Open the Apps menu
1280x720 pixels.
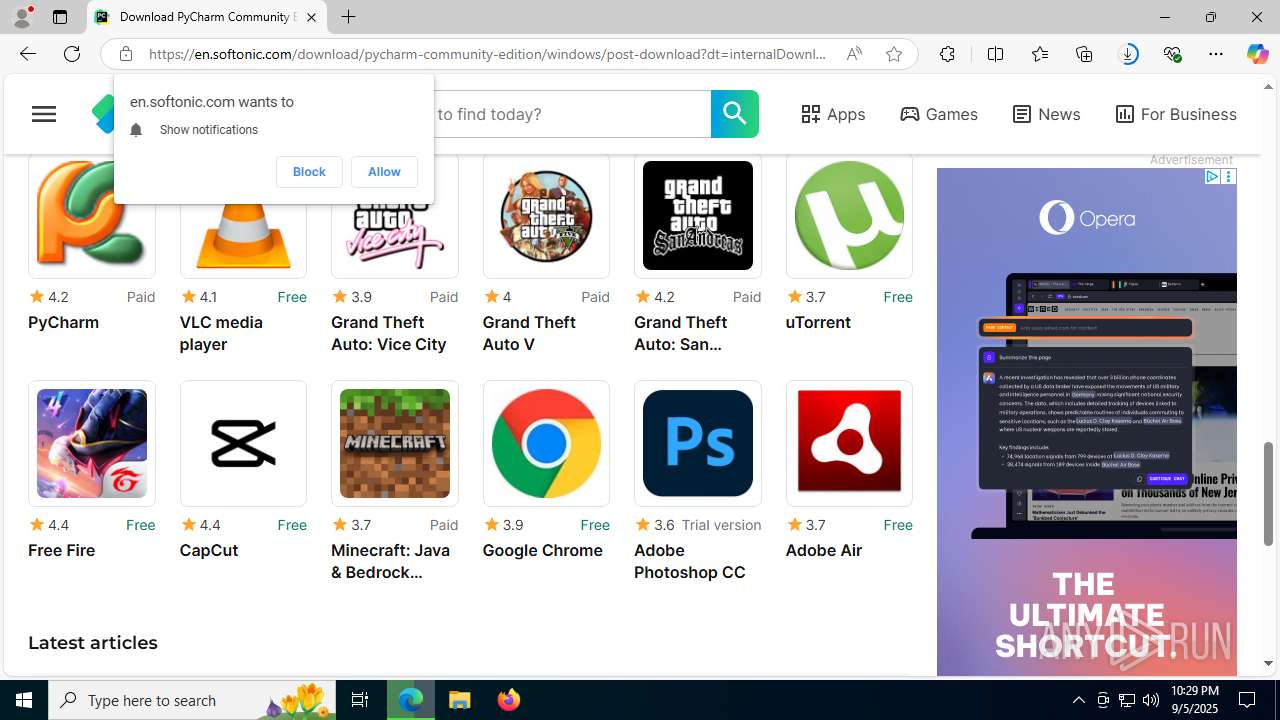833,114
